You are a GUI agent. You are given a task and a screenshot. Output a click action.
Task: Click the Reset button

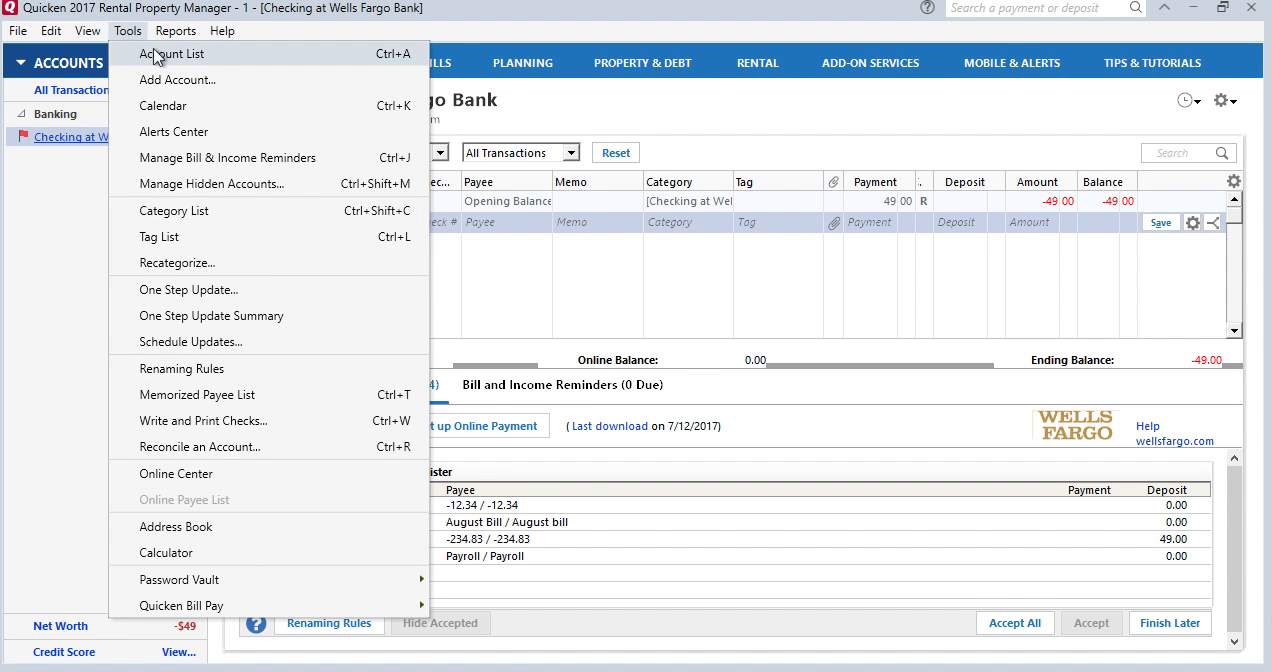[616, 153]
